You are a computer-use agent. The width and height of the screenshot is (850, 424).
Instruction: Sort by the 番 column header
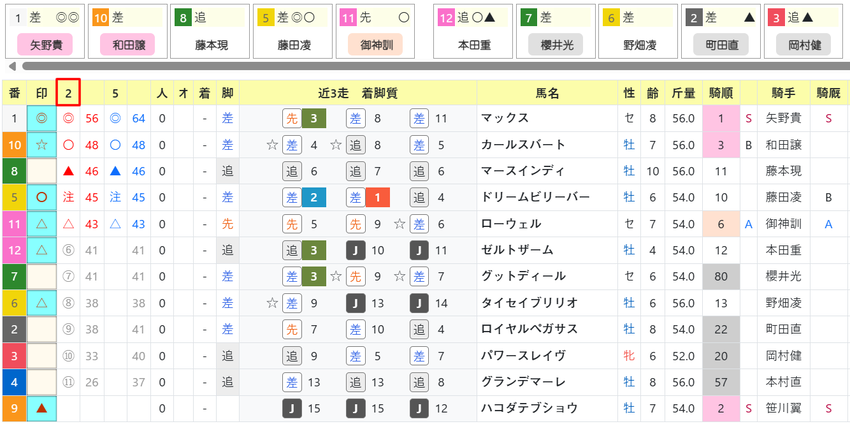[14, 93]
